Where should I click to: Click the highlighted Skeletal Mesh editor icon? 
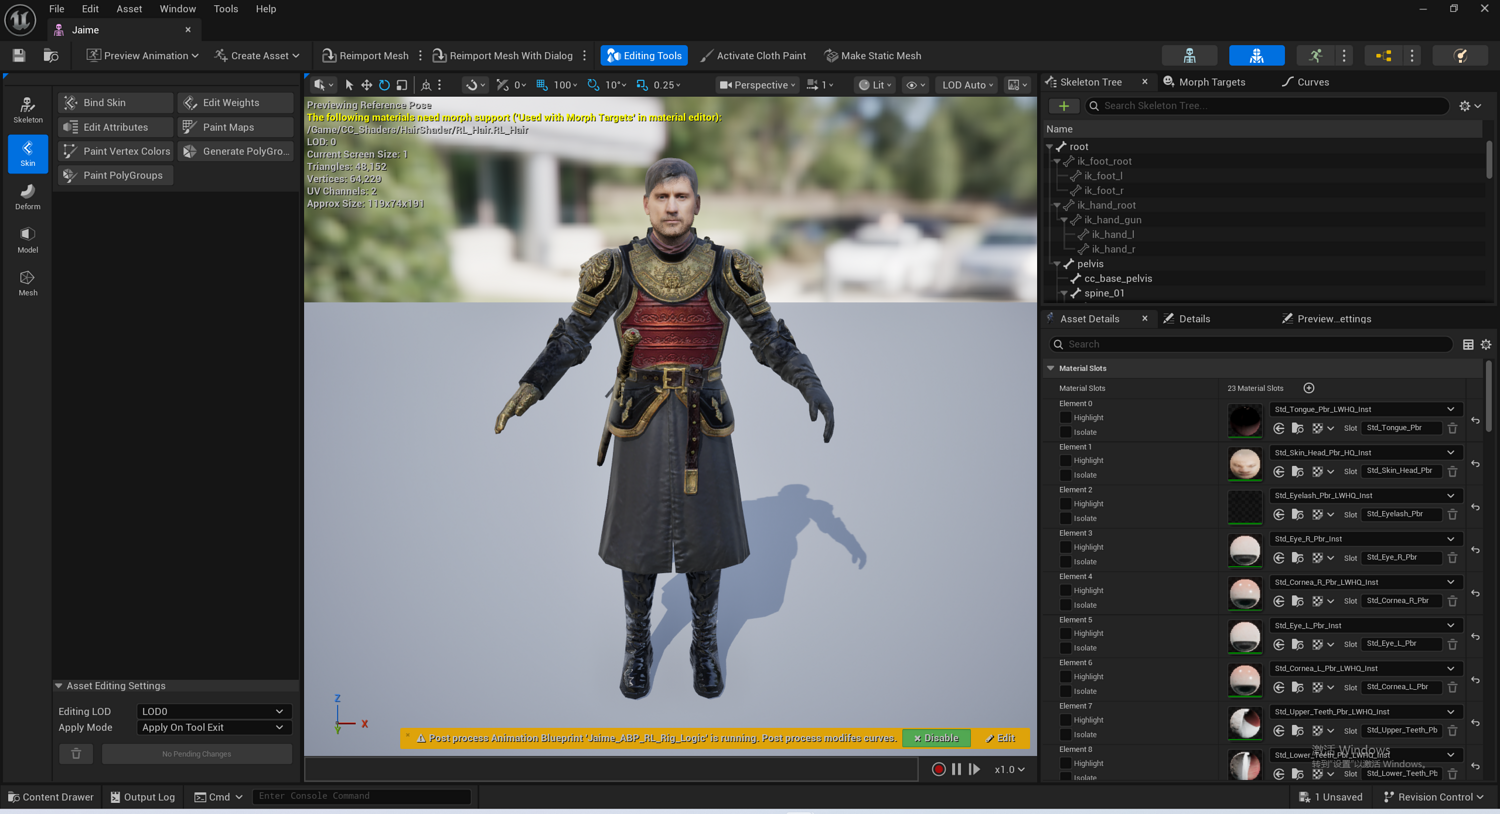pyautogui.click(x=1257, y=56)
